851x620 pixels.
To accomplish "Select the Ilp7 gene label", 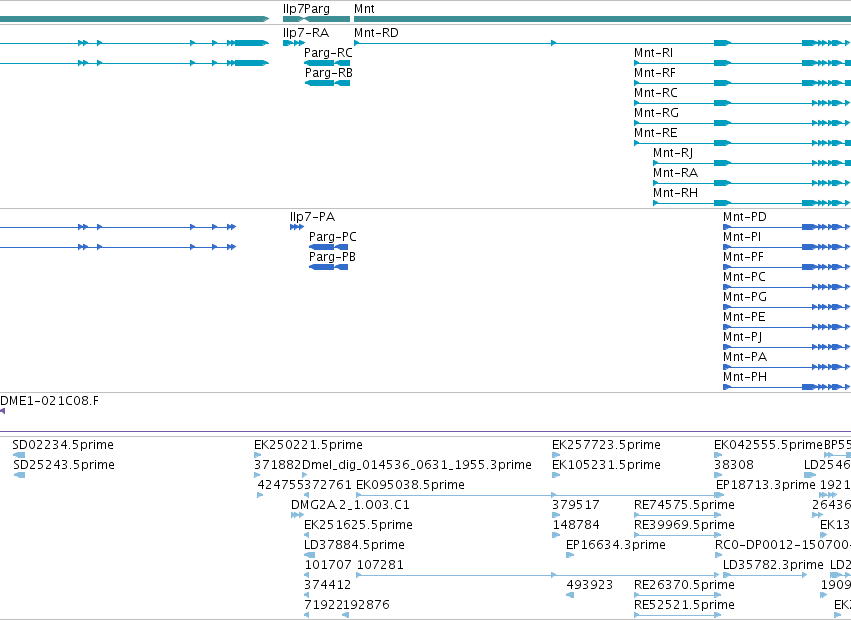I will pos(293,9).
